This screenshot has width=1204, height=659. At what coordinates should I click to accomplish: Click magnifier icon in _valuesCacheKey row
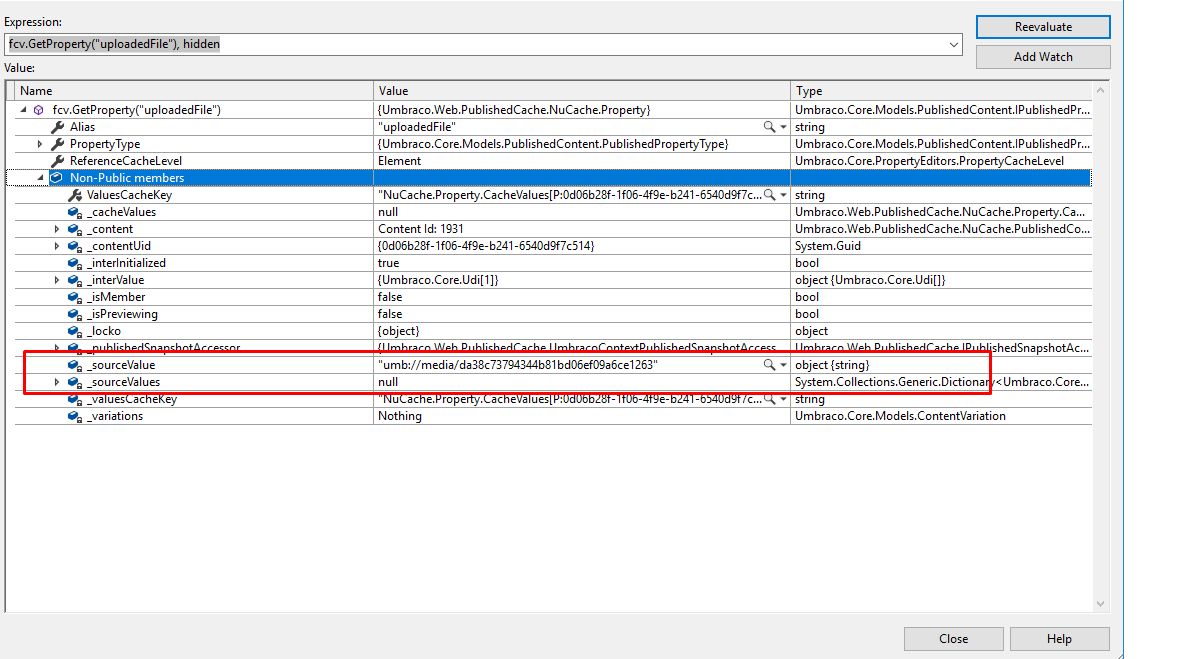coord(769,399)
